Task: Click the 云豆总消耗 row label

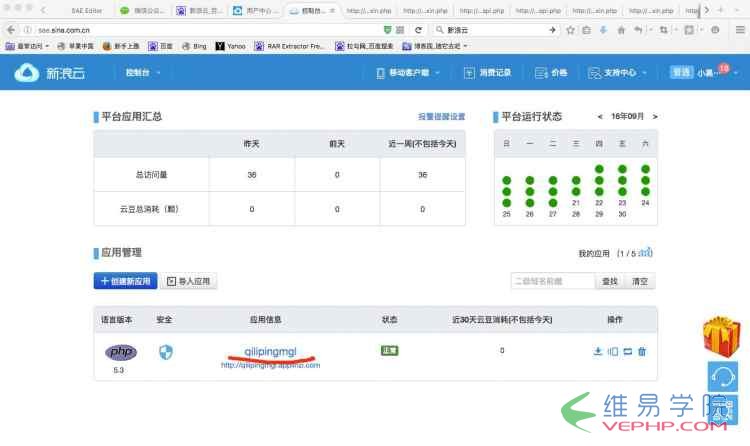Action: pos(149,209)
